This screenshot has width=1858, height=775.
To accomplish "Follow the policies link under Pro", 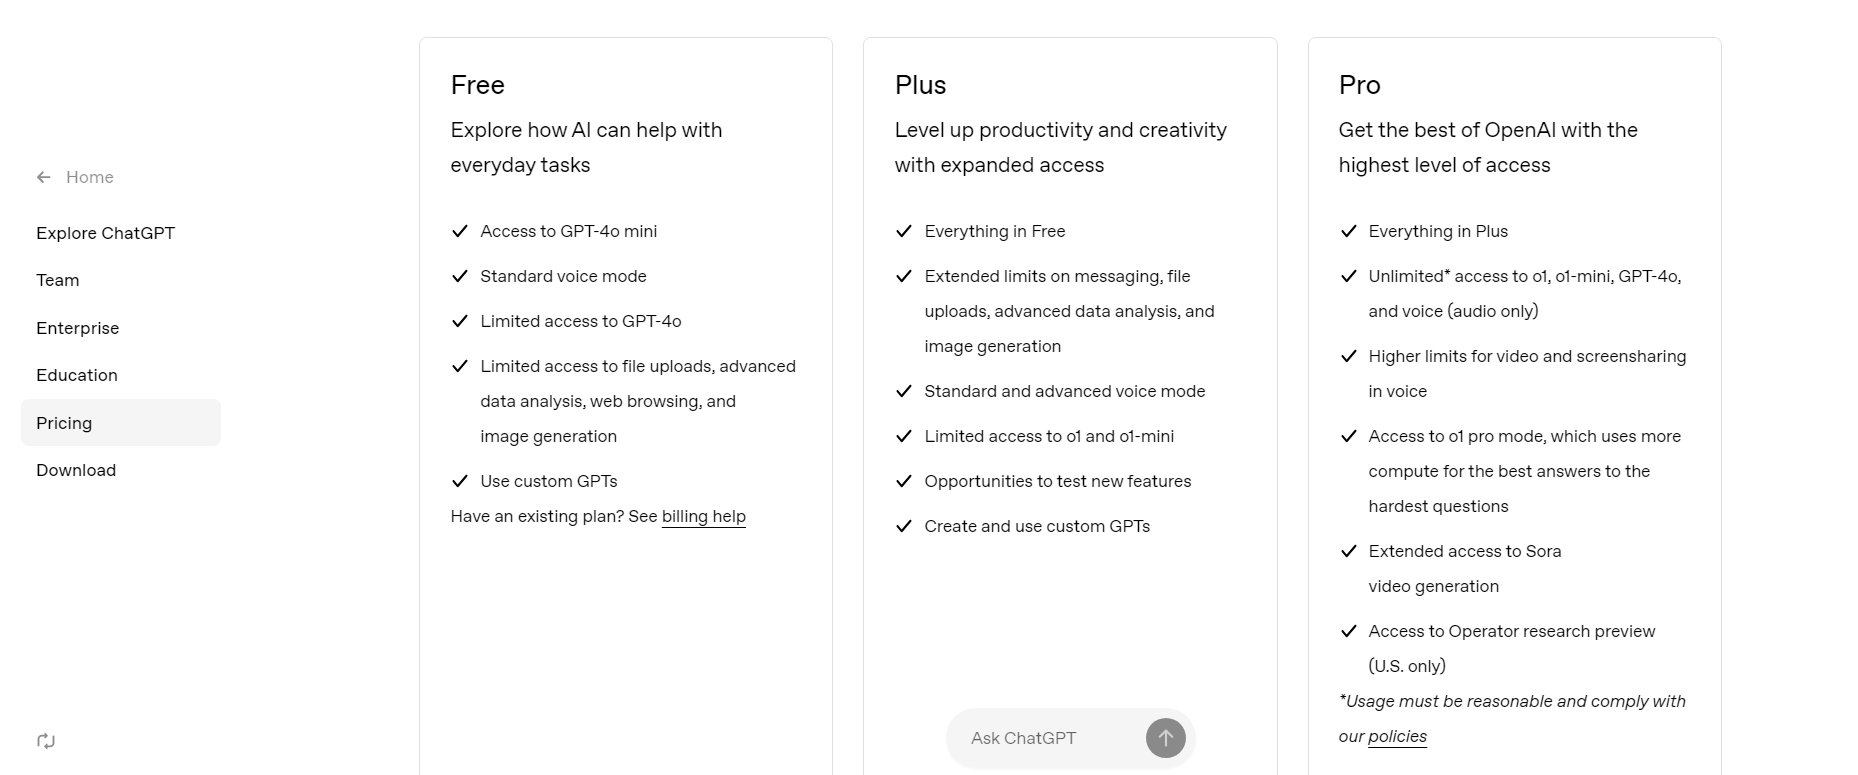I will point(1397,736).
